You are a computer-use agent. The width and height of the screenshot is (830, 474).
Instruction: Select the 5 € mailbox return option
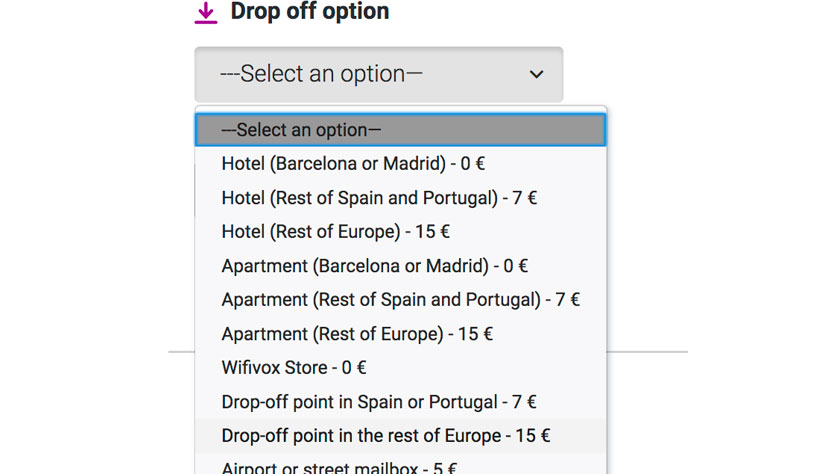click(x=400, y=466)
